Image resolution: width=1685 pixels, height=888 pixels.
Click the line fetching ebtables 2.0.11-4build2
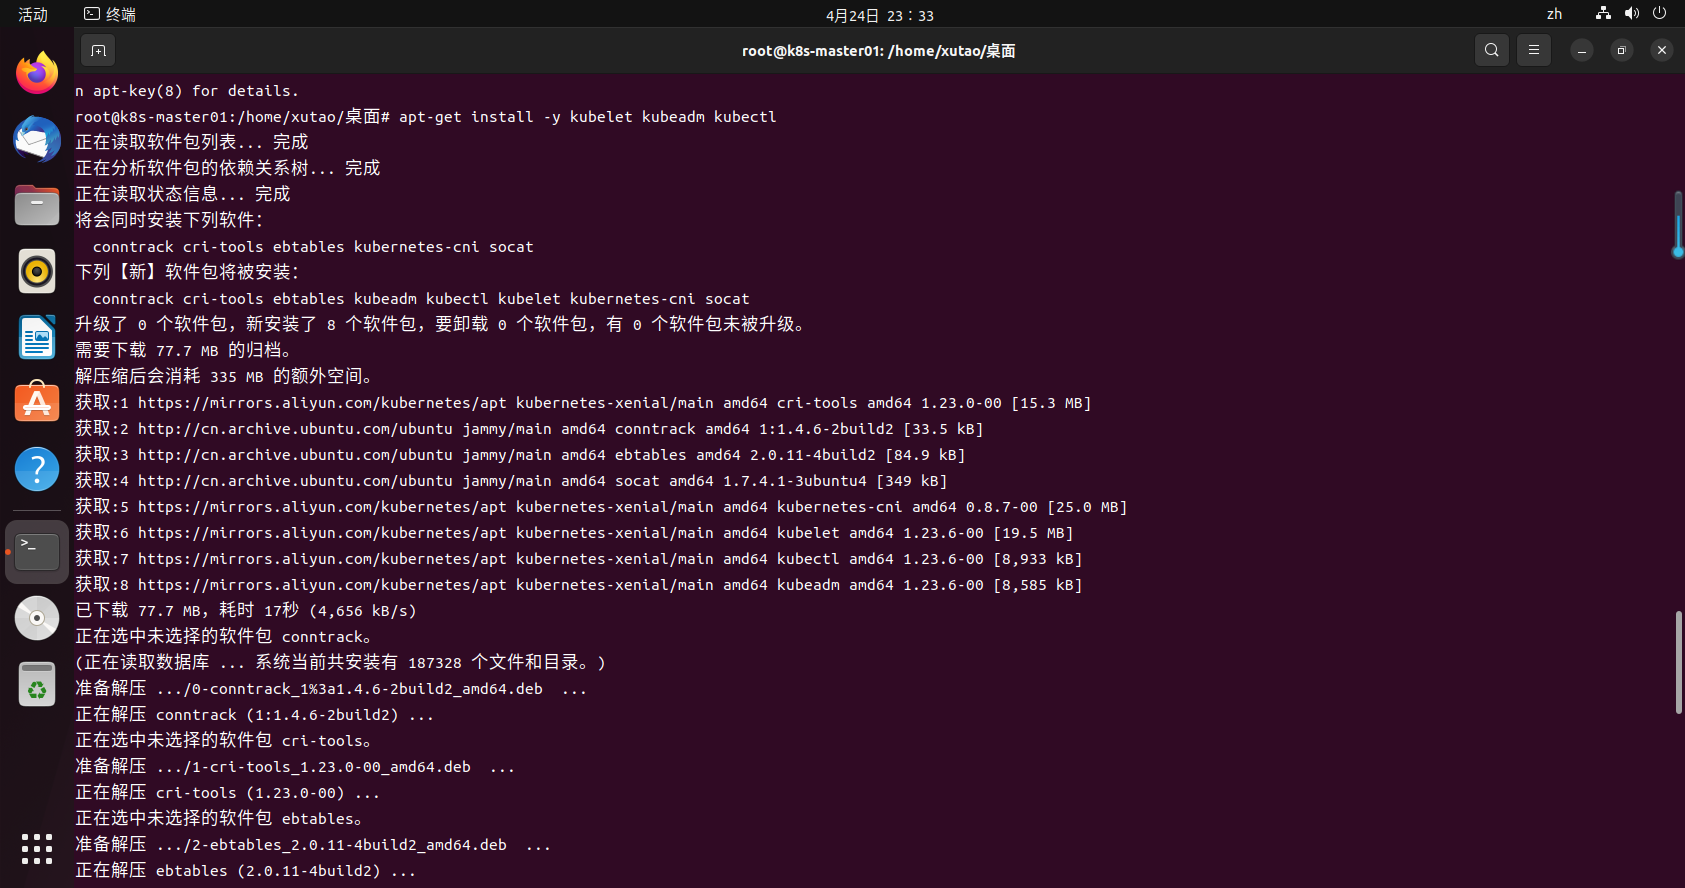[x=520, y=455]
